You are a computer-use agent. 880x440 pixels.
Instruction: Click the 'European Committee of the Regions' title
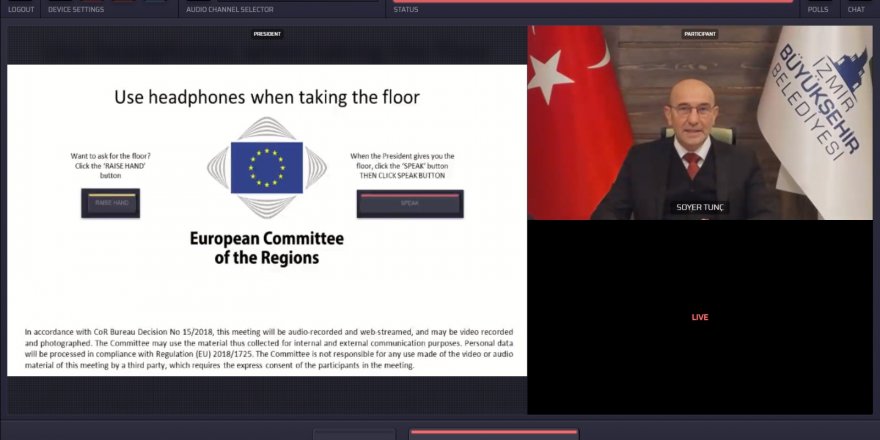(266, 248)
